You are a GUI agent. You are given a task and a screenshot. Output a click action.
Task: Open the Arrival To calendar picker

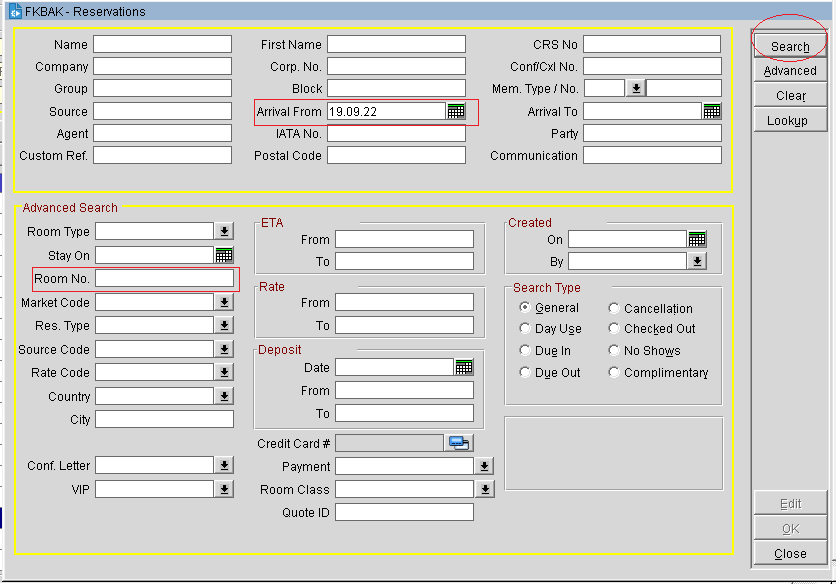712,111
